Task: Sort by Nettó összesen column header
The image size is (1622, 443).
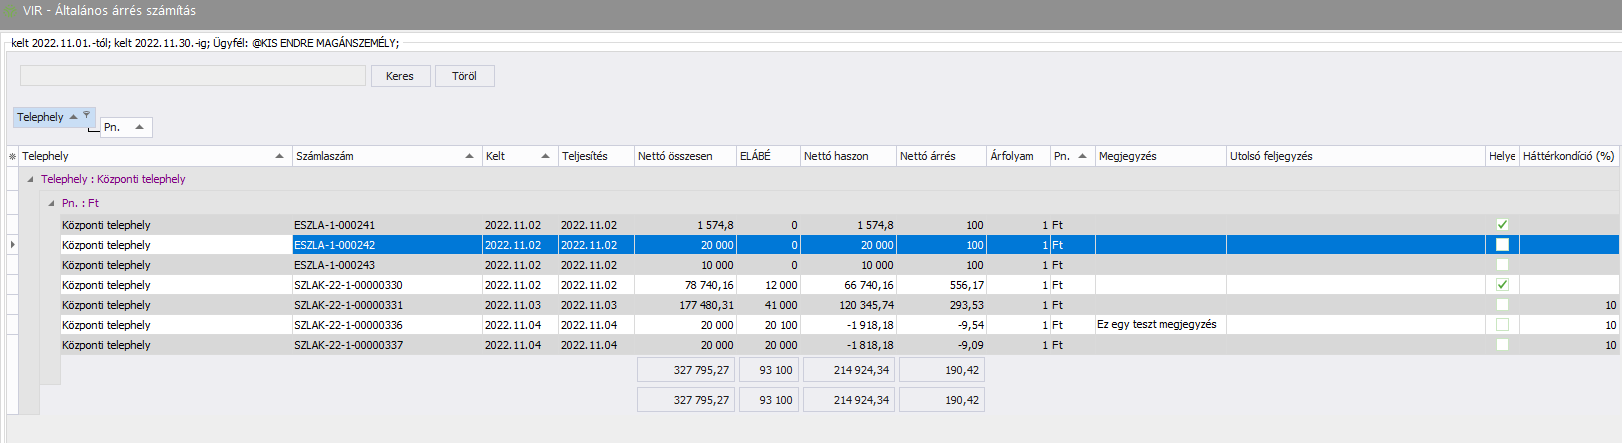Action: tap(675, 156)
